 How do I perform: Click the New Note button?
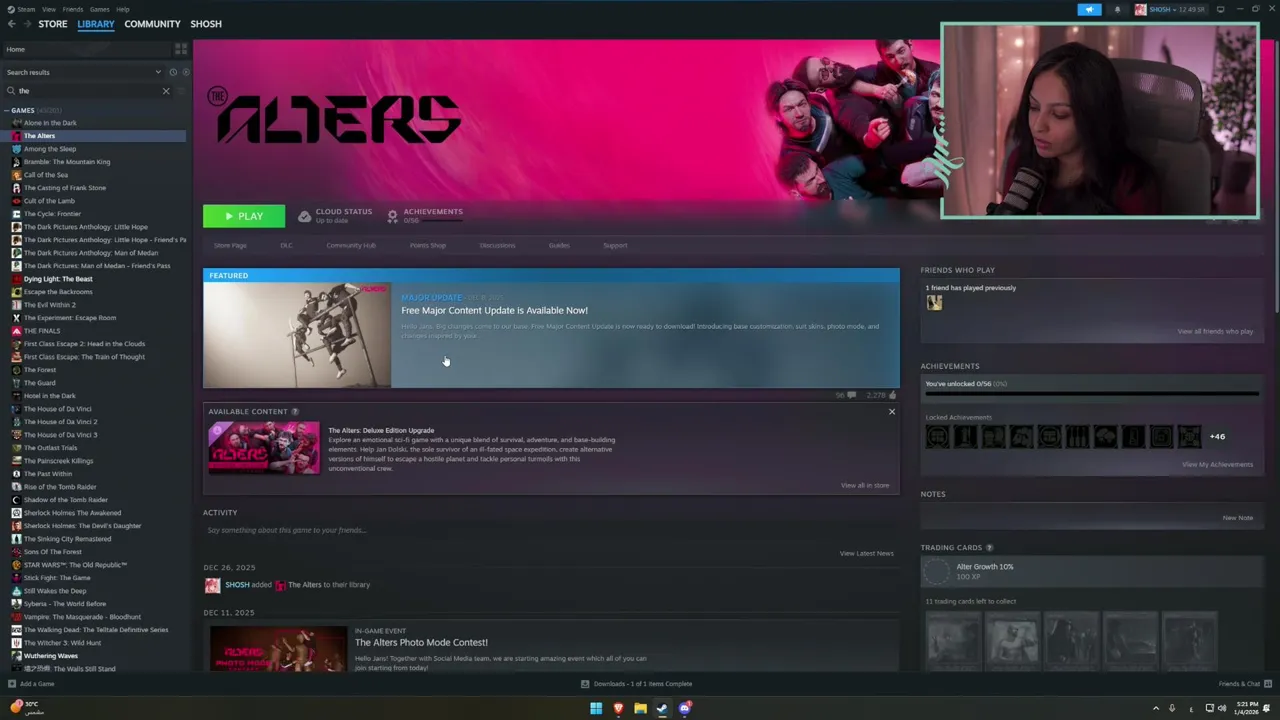point(1237,518)
